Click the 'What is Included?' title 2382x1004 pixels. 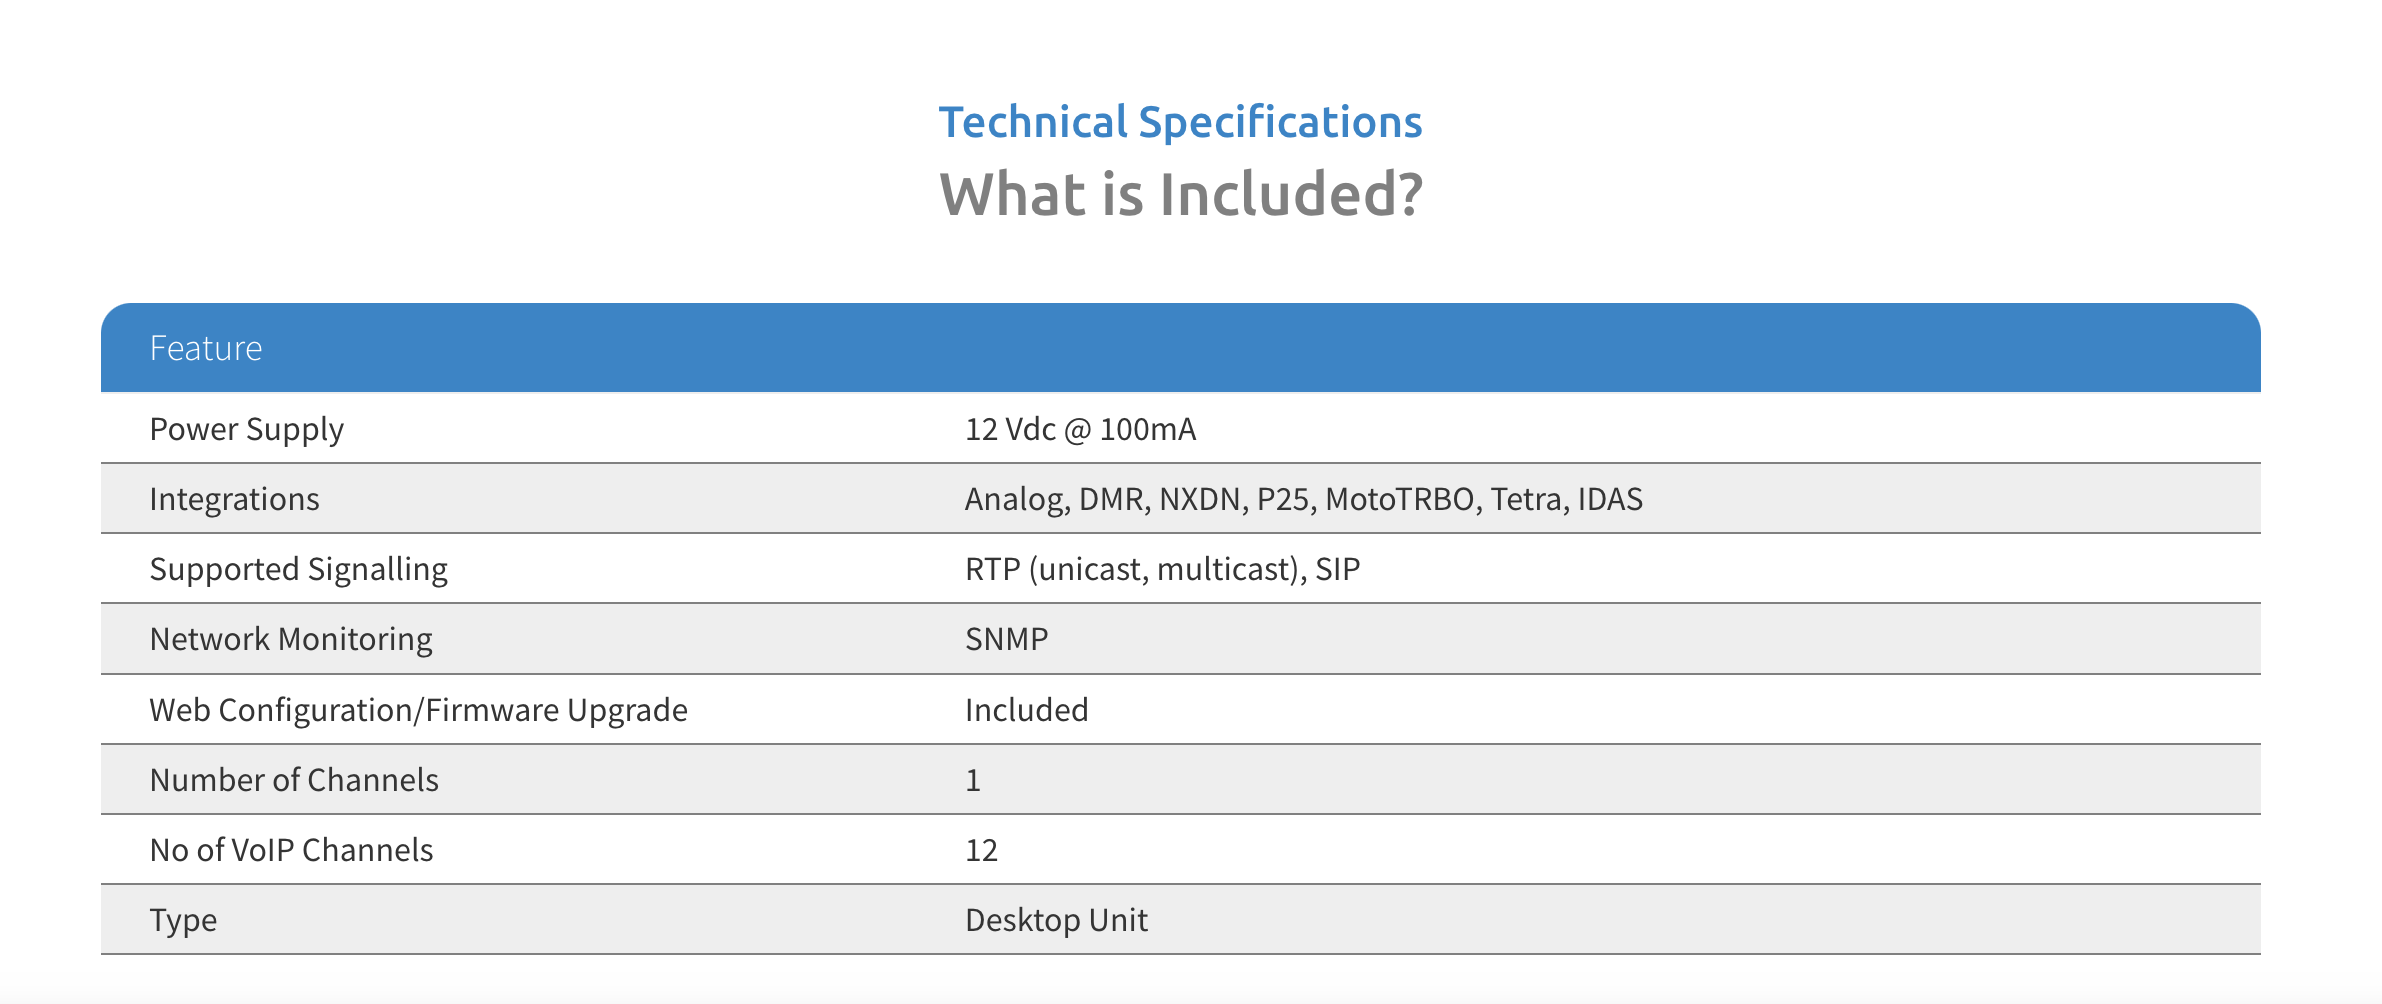coord(1180,194)
